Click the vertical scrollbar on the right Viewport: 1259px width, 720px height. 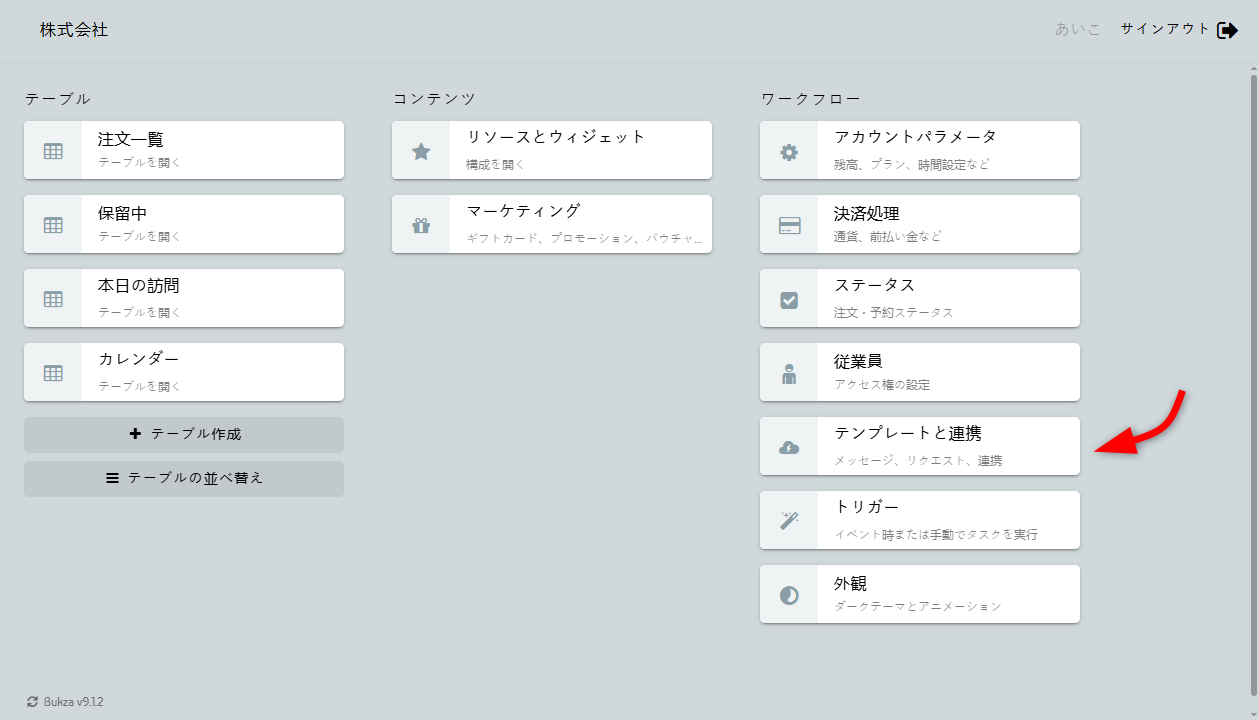[x=1254, y=380]
